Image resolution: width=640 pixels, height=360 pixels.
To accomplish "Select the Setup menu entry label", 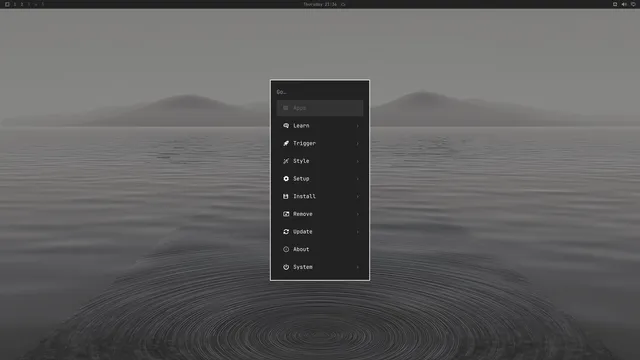I will point(301,179).
